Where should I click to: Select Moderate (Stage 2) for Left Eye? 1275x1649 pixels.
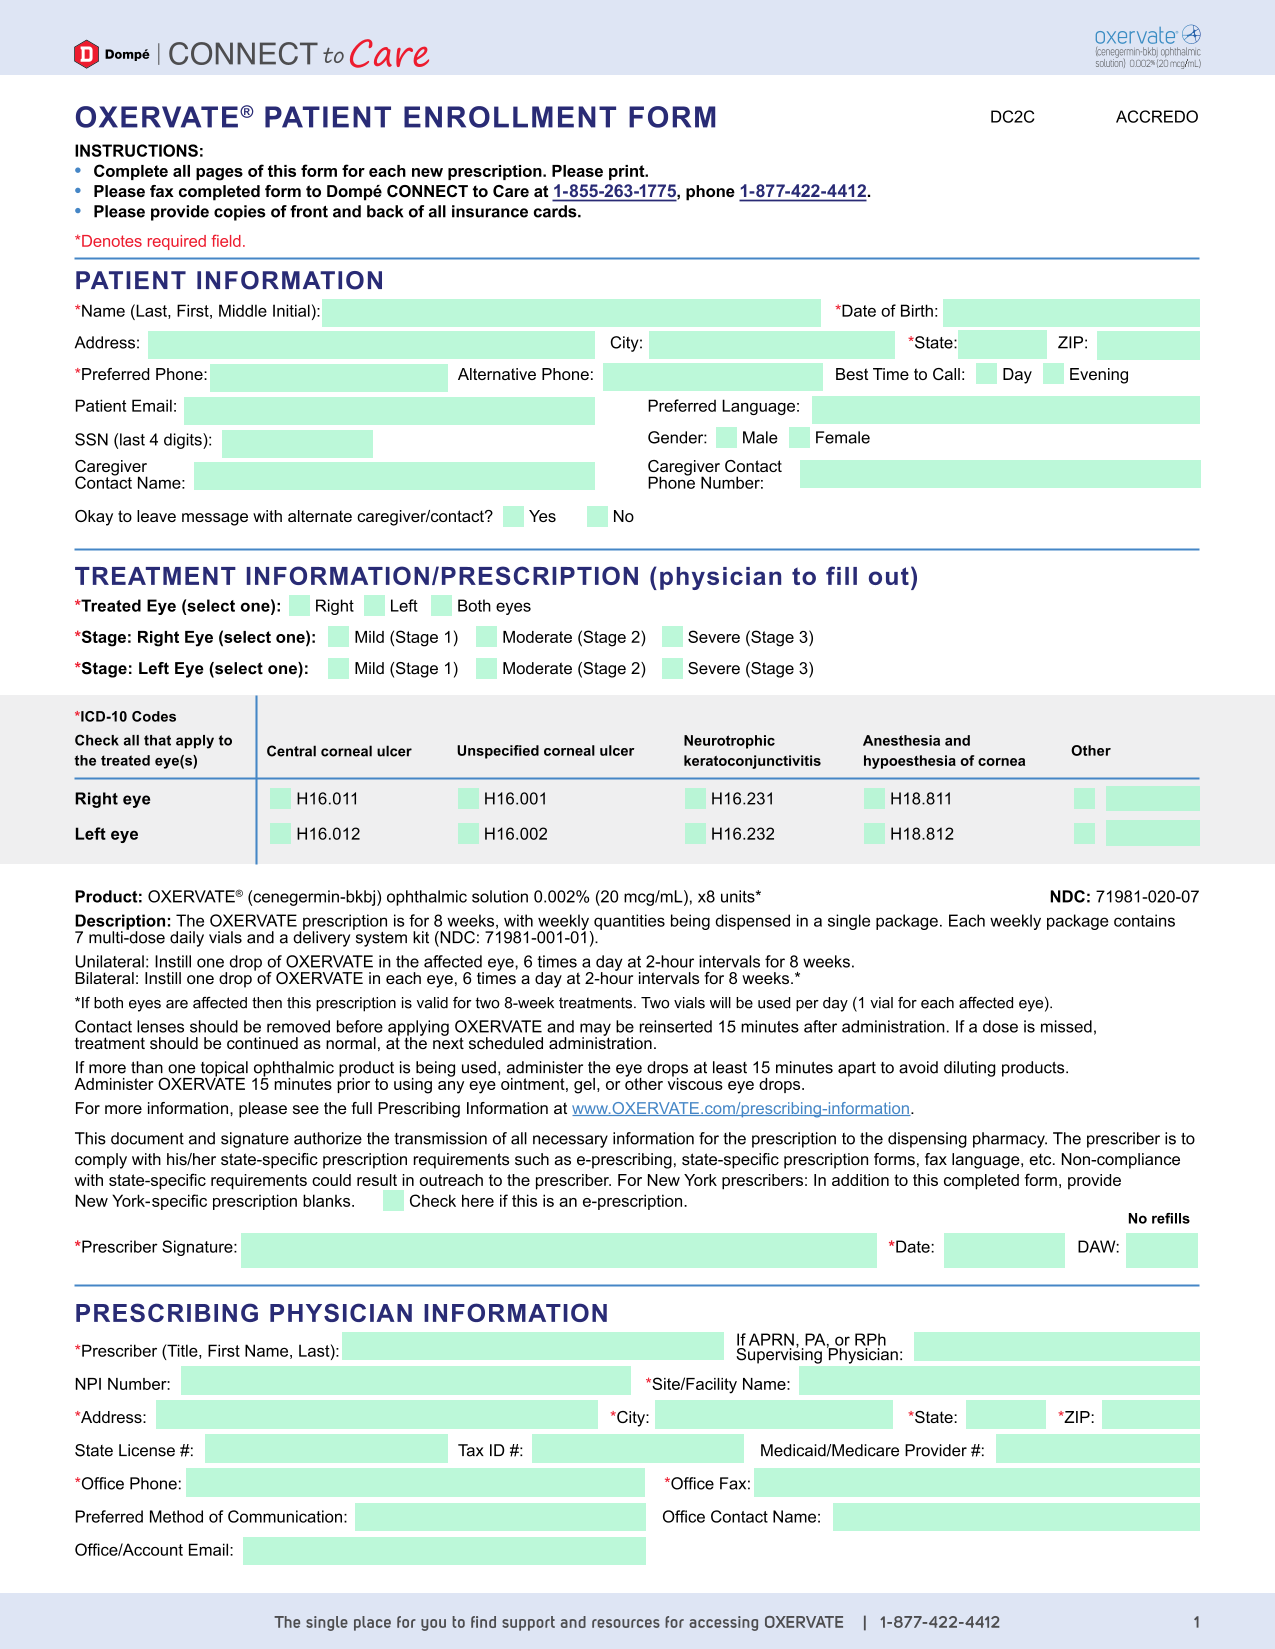click(x=486, y=668)
